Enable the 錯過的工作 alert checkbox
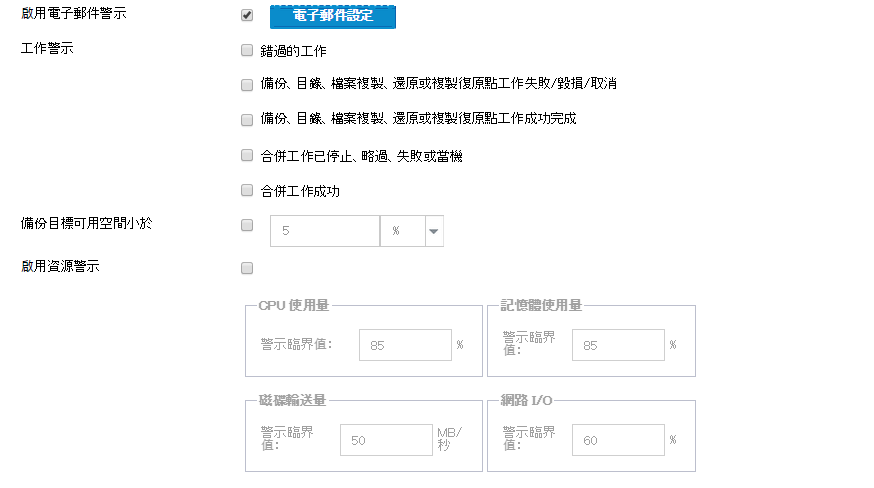 (x=247, y=50)
